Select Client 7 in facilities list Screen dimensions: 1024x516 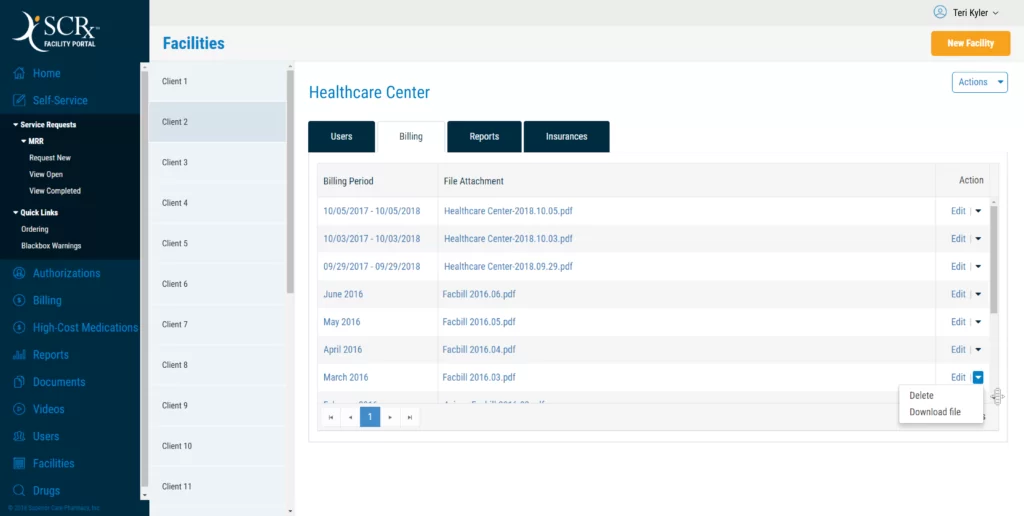coord(217,324)
